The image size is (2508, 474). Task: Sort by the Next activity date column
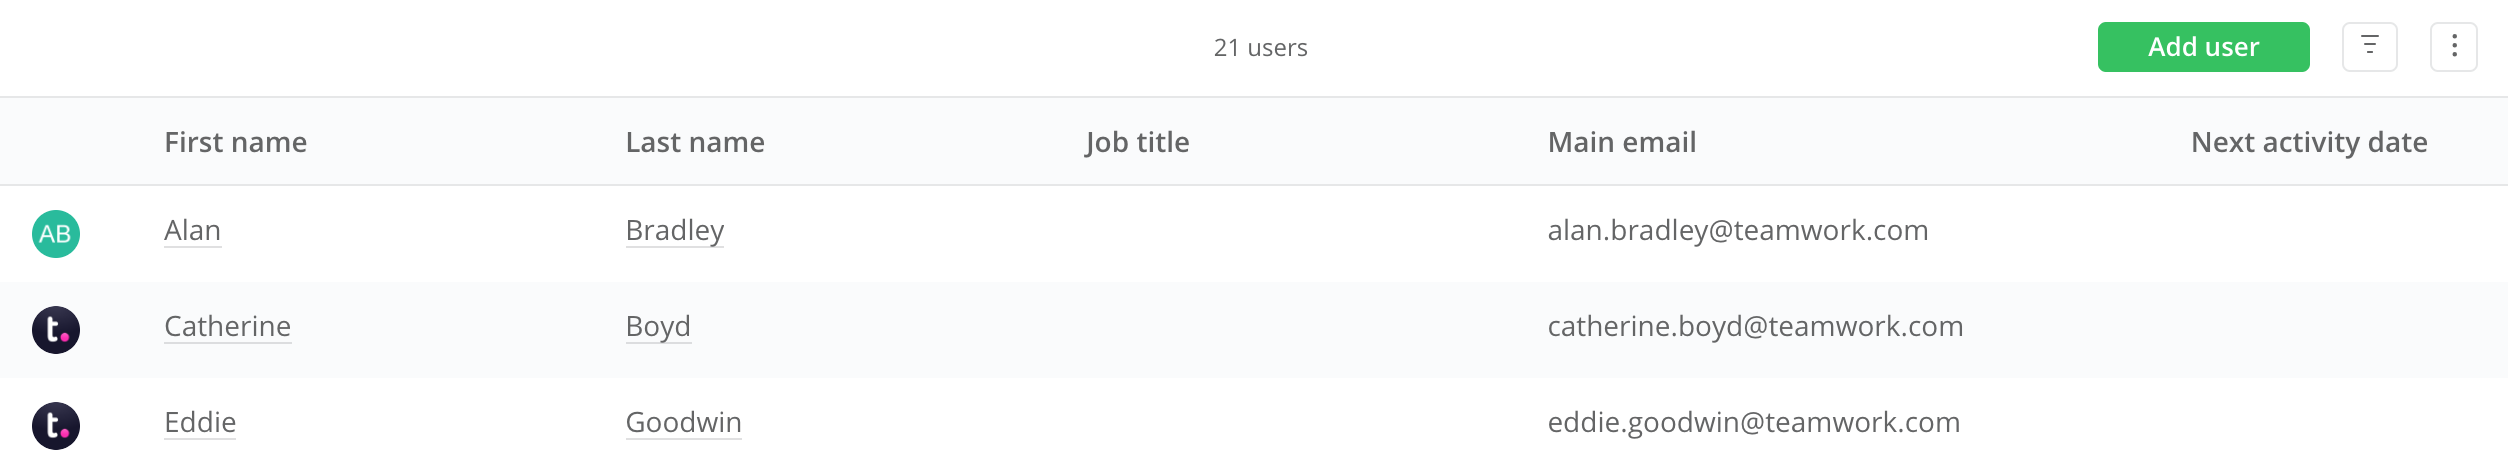(x=2309, y=142)
